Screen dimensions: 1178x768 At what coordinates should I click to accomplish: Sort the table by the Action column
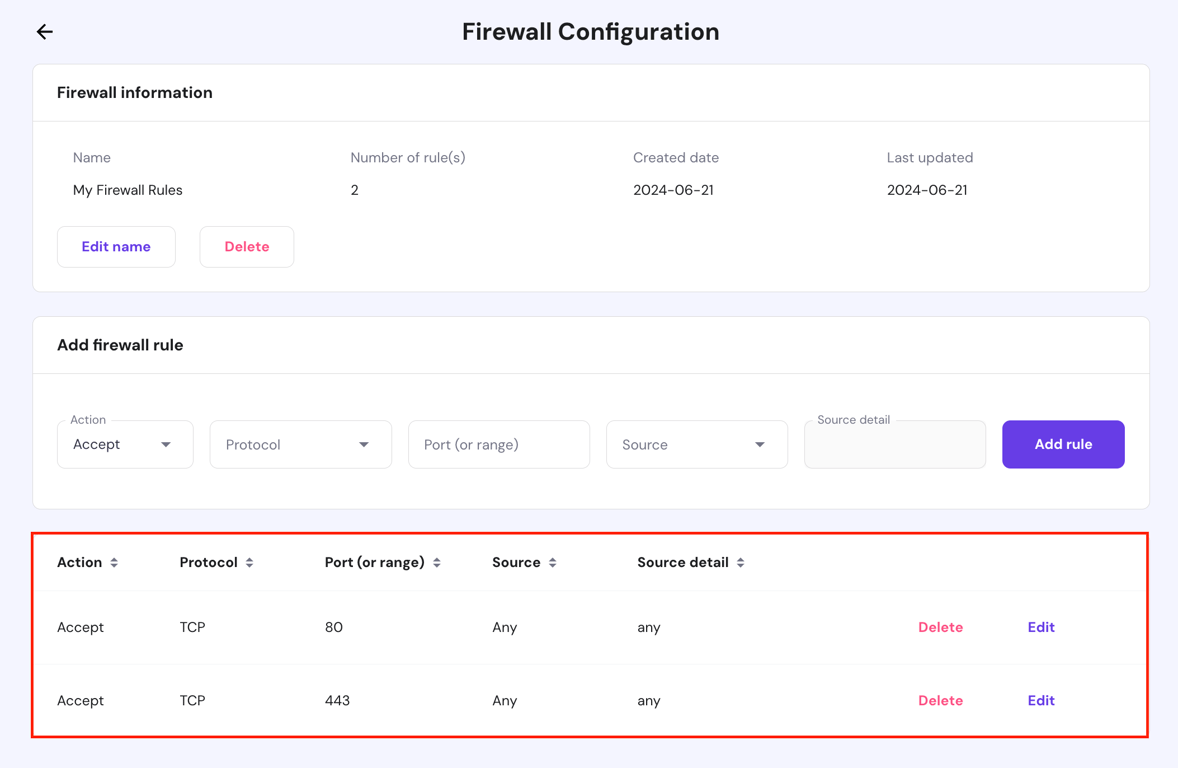pyautogui.click(x=114, y=562)
